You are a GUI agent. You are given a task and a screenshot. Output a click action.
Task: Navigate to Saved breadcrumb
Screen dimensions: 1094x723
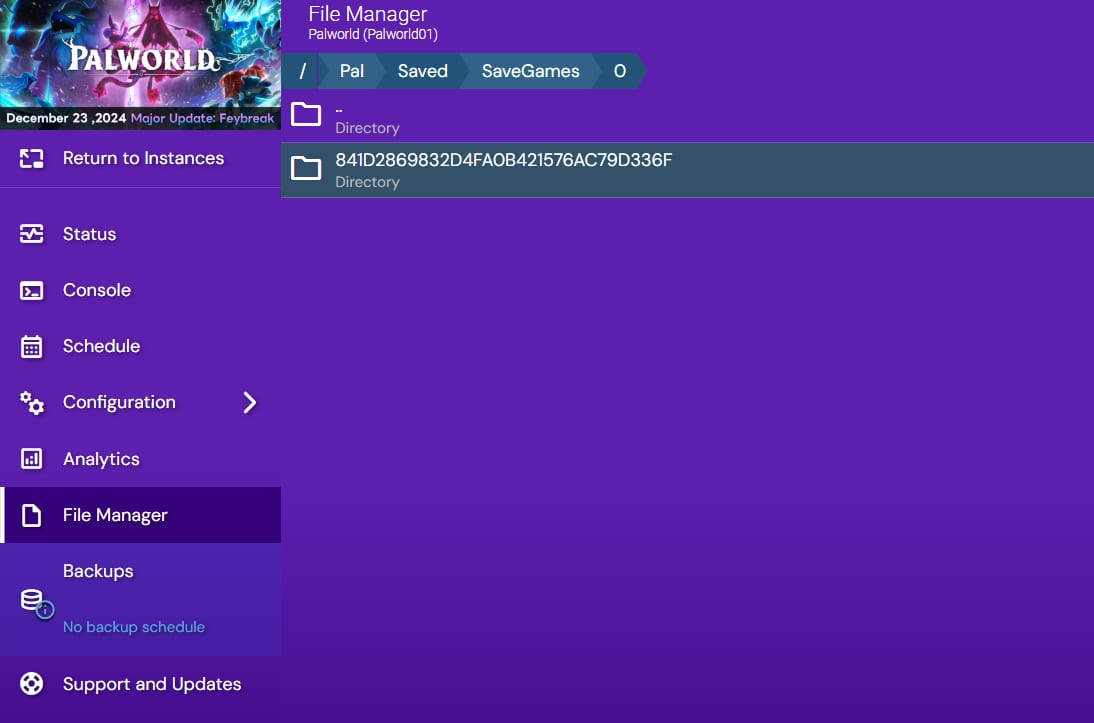[x=422, y=72]
